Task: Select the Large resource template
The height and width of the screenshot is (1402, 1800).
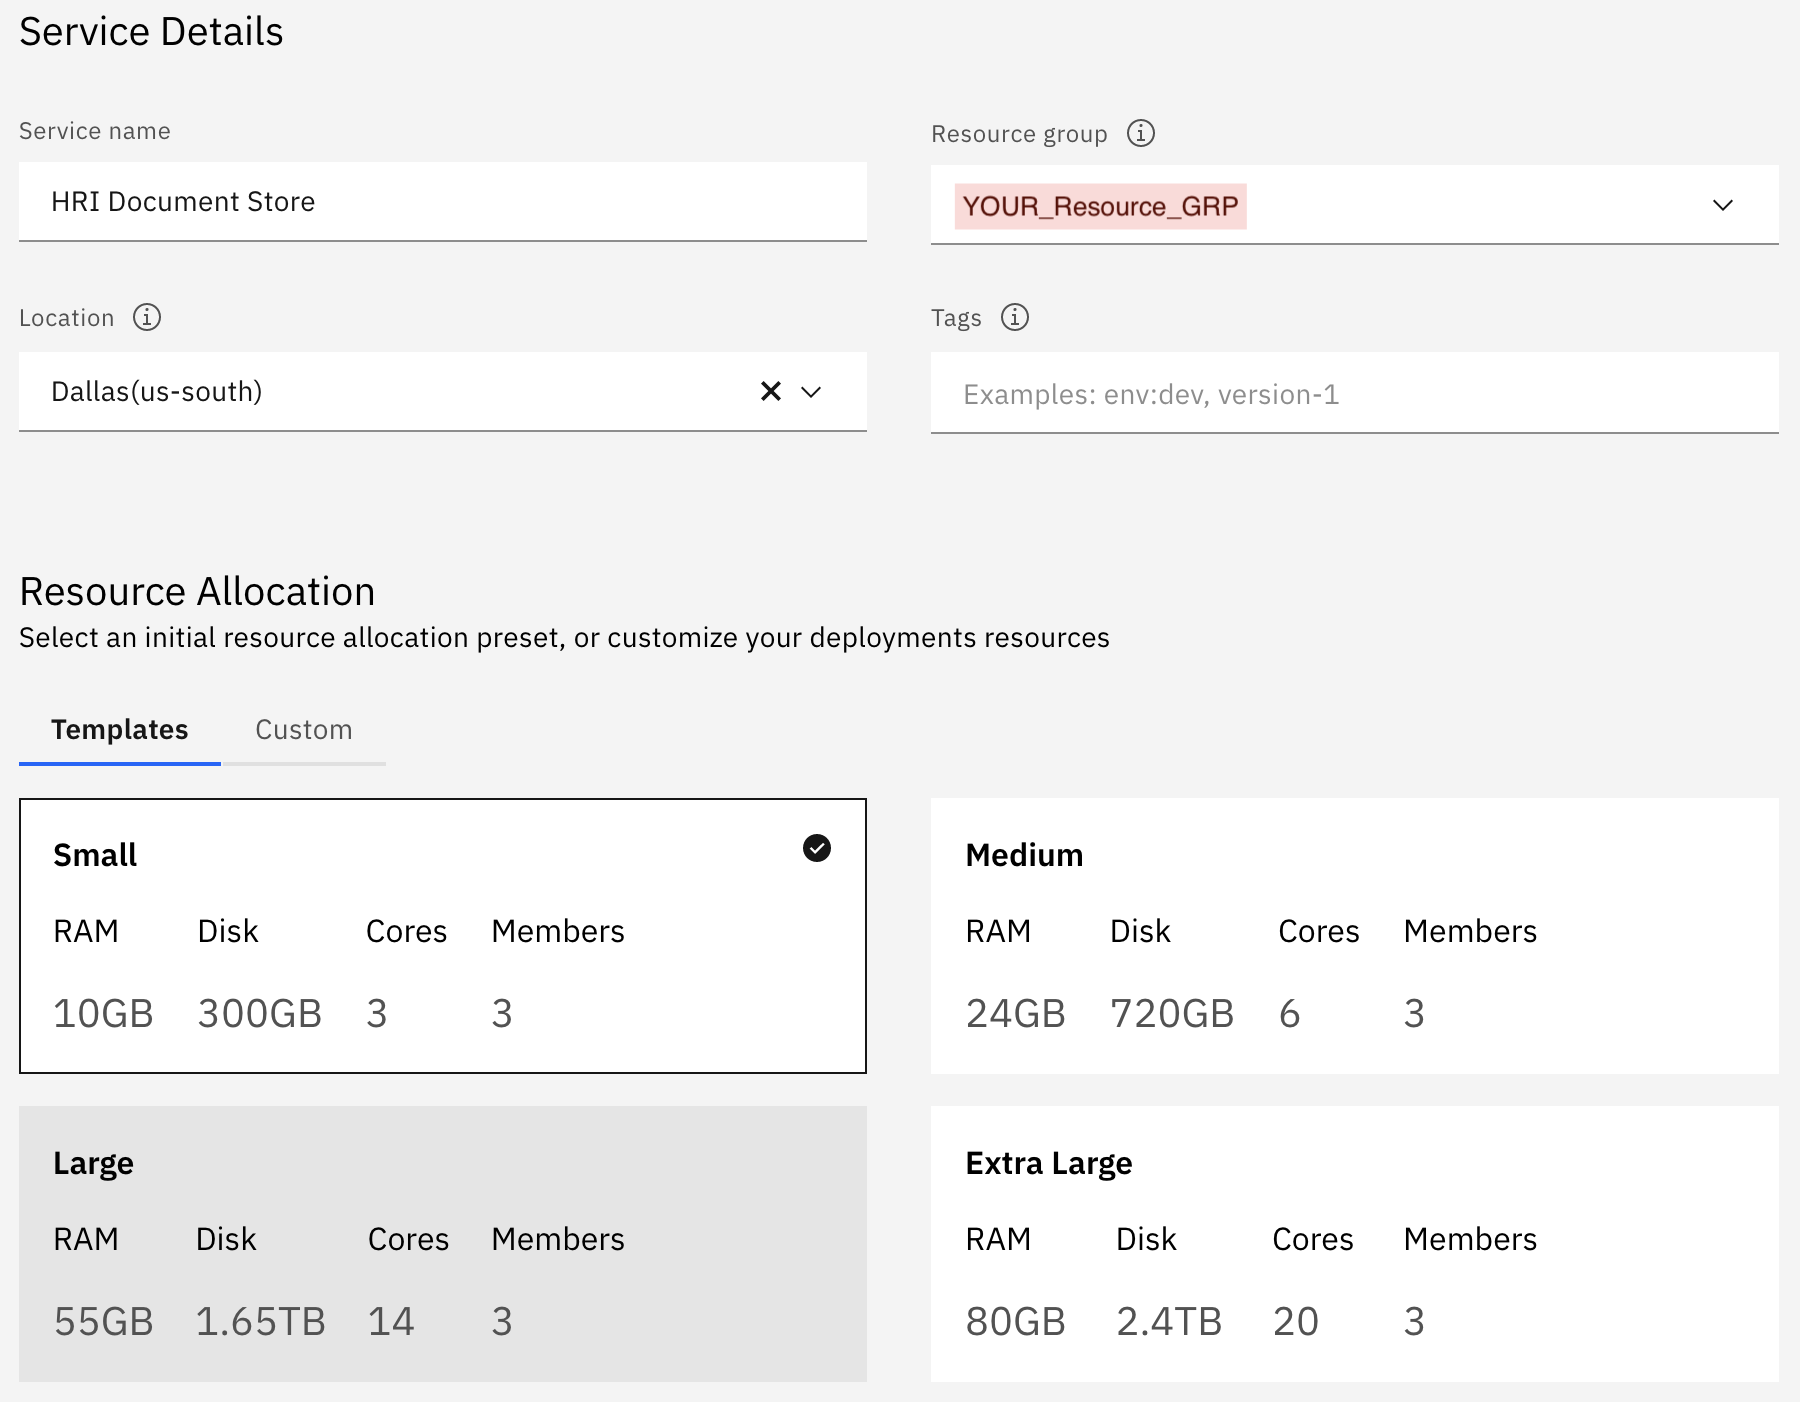Action: point(443,1244)
